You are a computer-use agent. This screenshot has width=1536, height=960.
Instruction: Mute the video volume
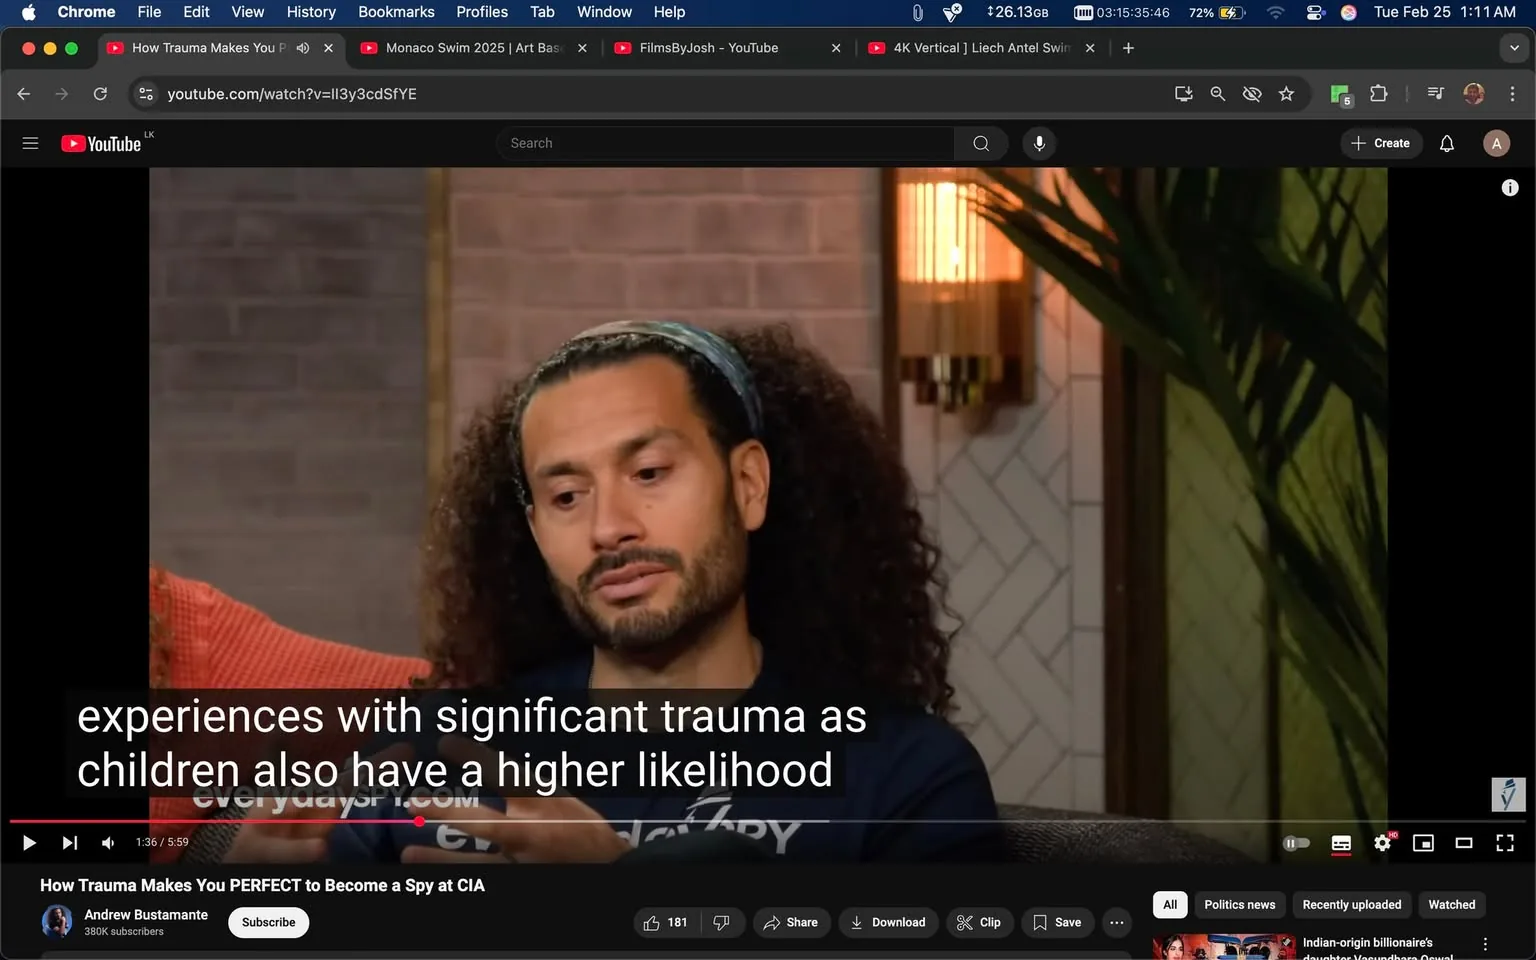(107, 842)
